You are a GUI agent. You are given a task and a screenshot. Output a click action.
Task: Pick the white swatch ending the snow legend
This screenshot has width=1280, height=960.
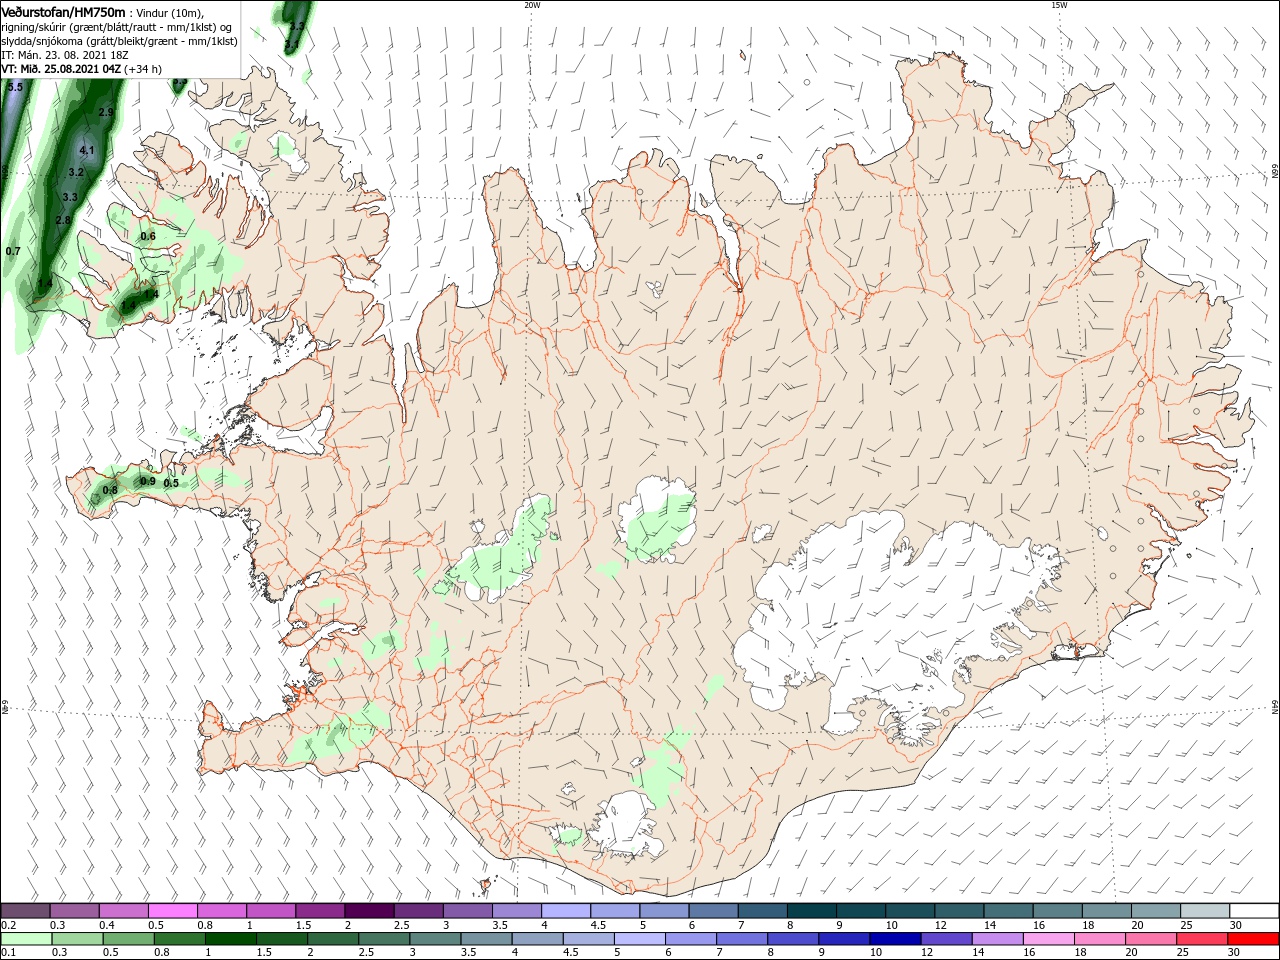(x=1254, y=911)
